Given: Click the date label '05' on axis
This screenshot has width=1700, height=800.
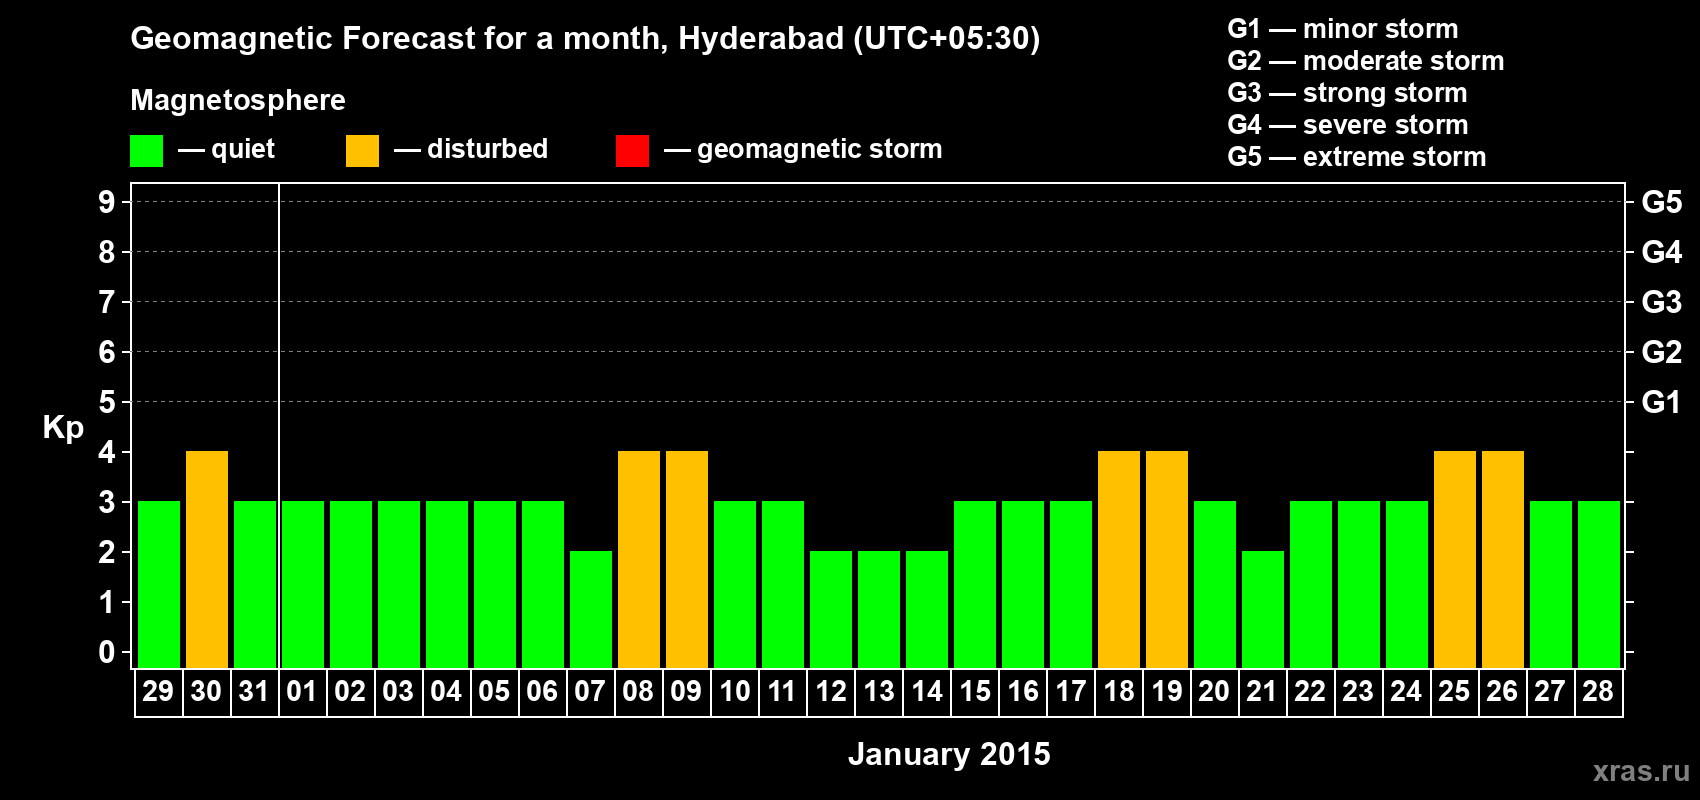Looking at the screenshot, I should pyautogui.click(x=494, y=692).
